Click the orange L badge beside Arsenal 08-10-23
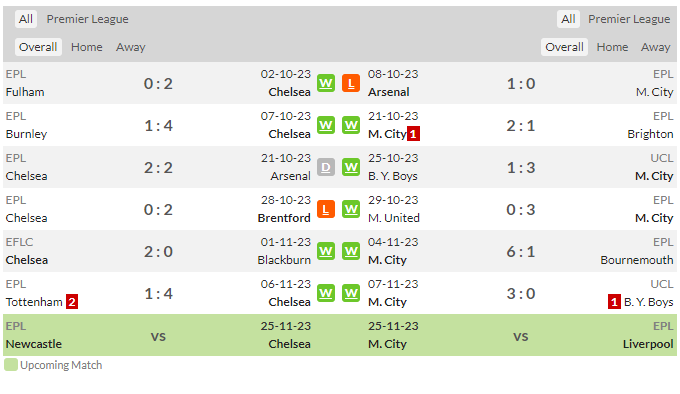The image size is (680, 394). (351, 83)
